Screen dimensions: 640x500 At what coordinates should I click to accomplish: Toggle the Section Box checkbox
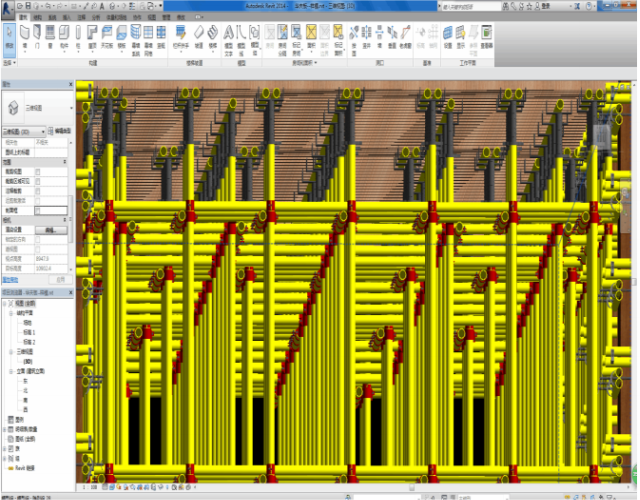(x=38, y=209)
